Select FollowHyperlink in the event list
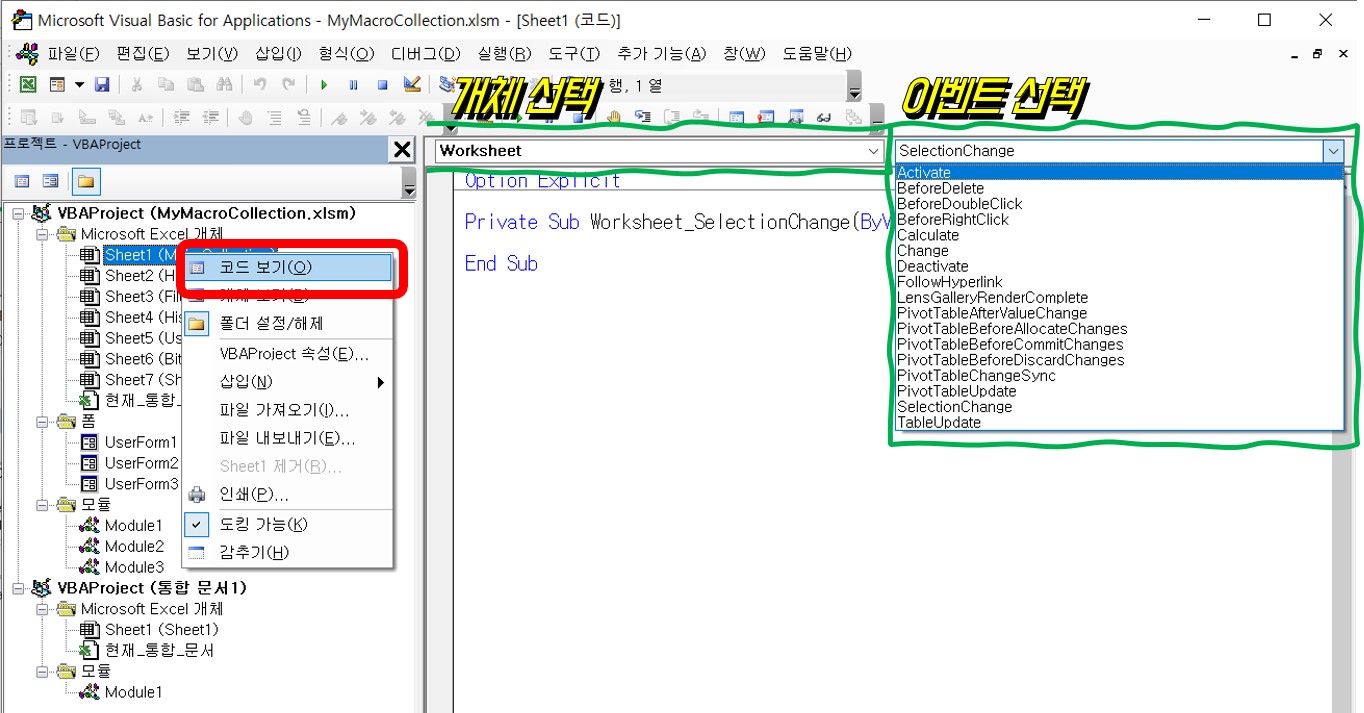This screenshot has height=713, width=1364. (1118, 282)
